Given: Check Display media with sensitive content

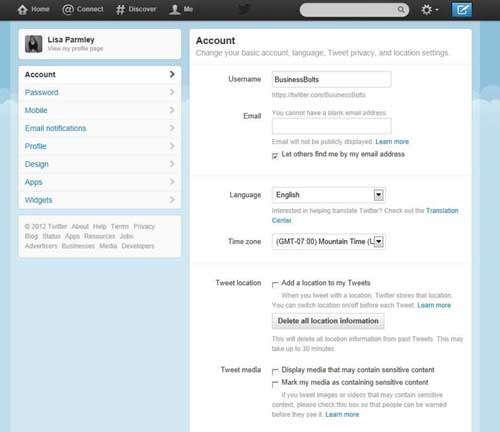Looking at the screenshot, I should (275, 371).
